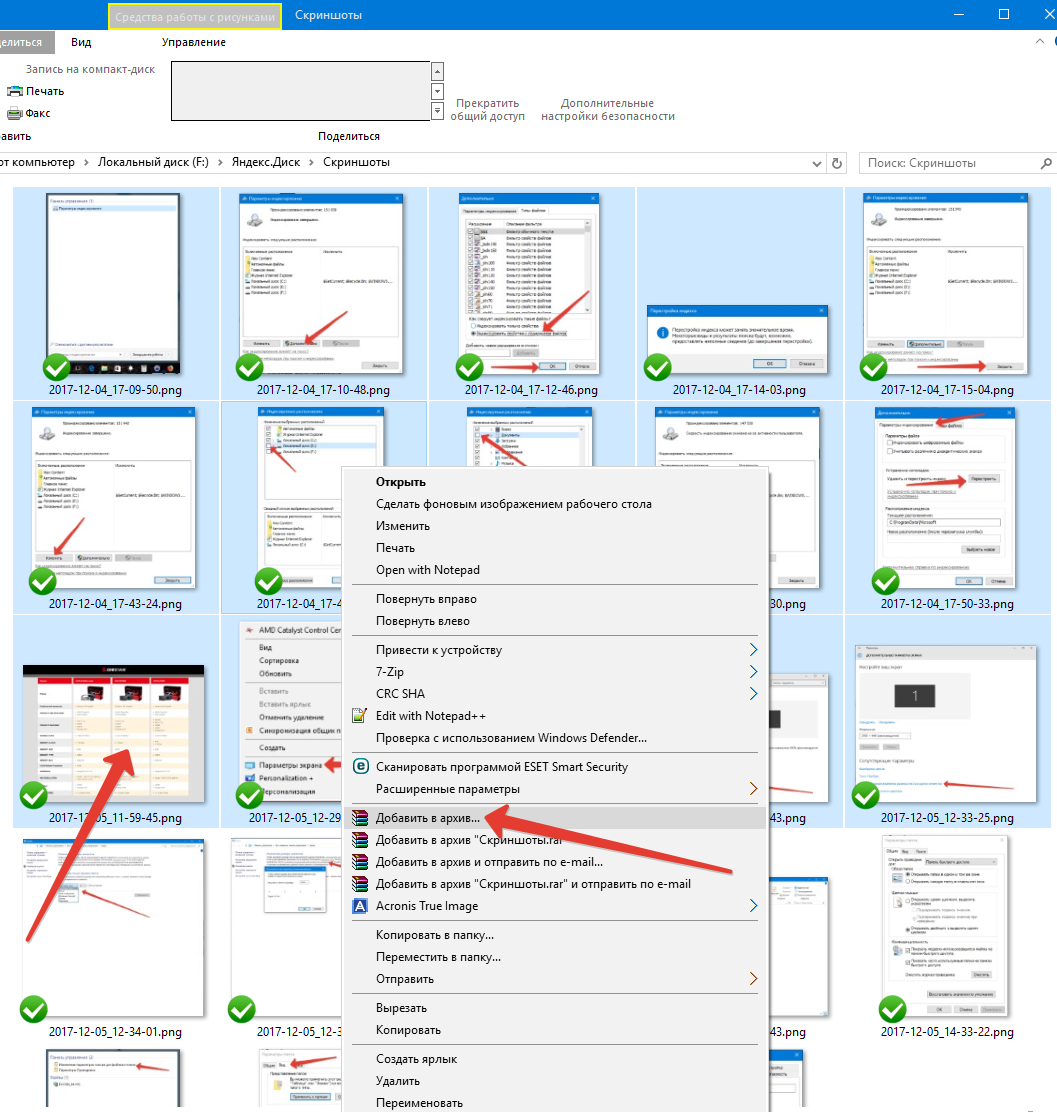The height and width of the screenshot is (1112, 1057).
Task: Click the WinRAR icon beside Добавить в архив...
Action: point(360,818)
